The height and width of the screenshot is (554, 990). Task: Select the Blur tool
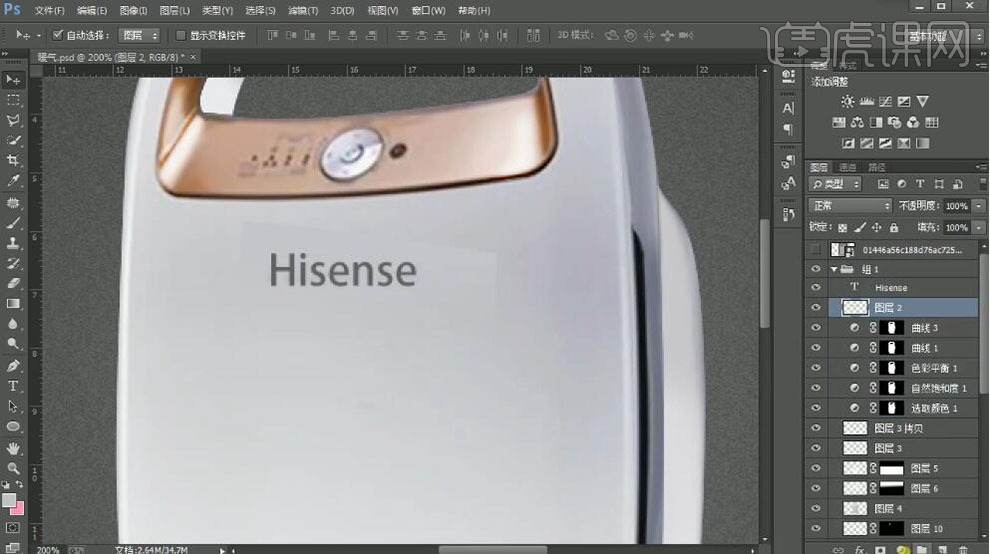pos(13,324)
